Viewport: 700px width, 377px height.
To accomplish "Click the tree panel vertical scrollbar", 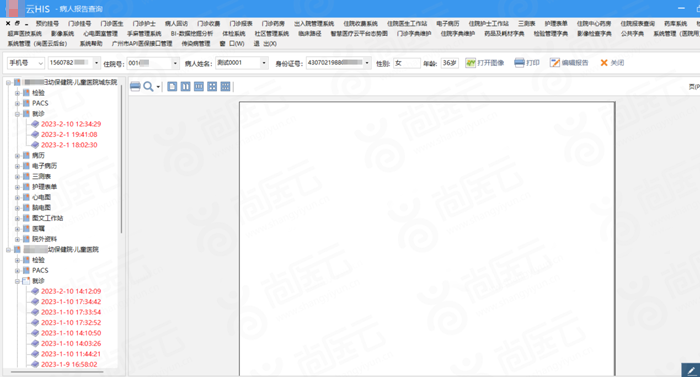I will coord(121,159).
